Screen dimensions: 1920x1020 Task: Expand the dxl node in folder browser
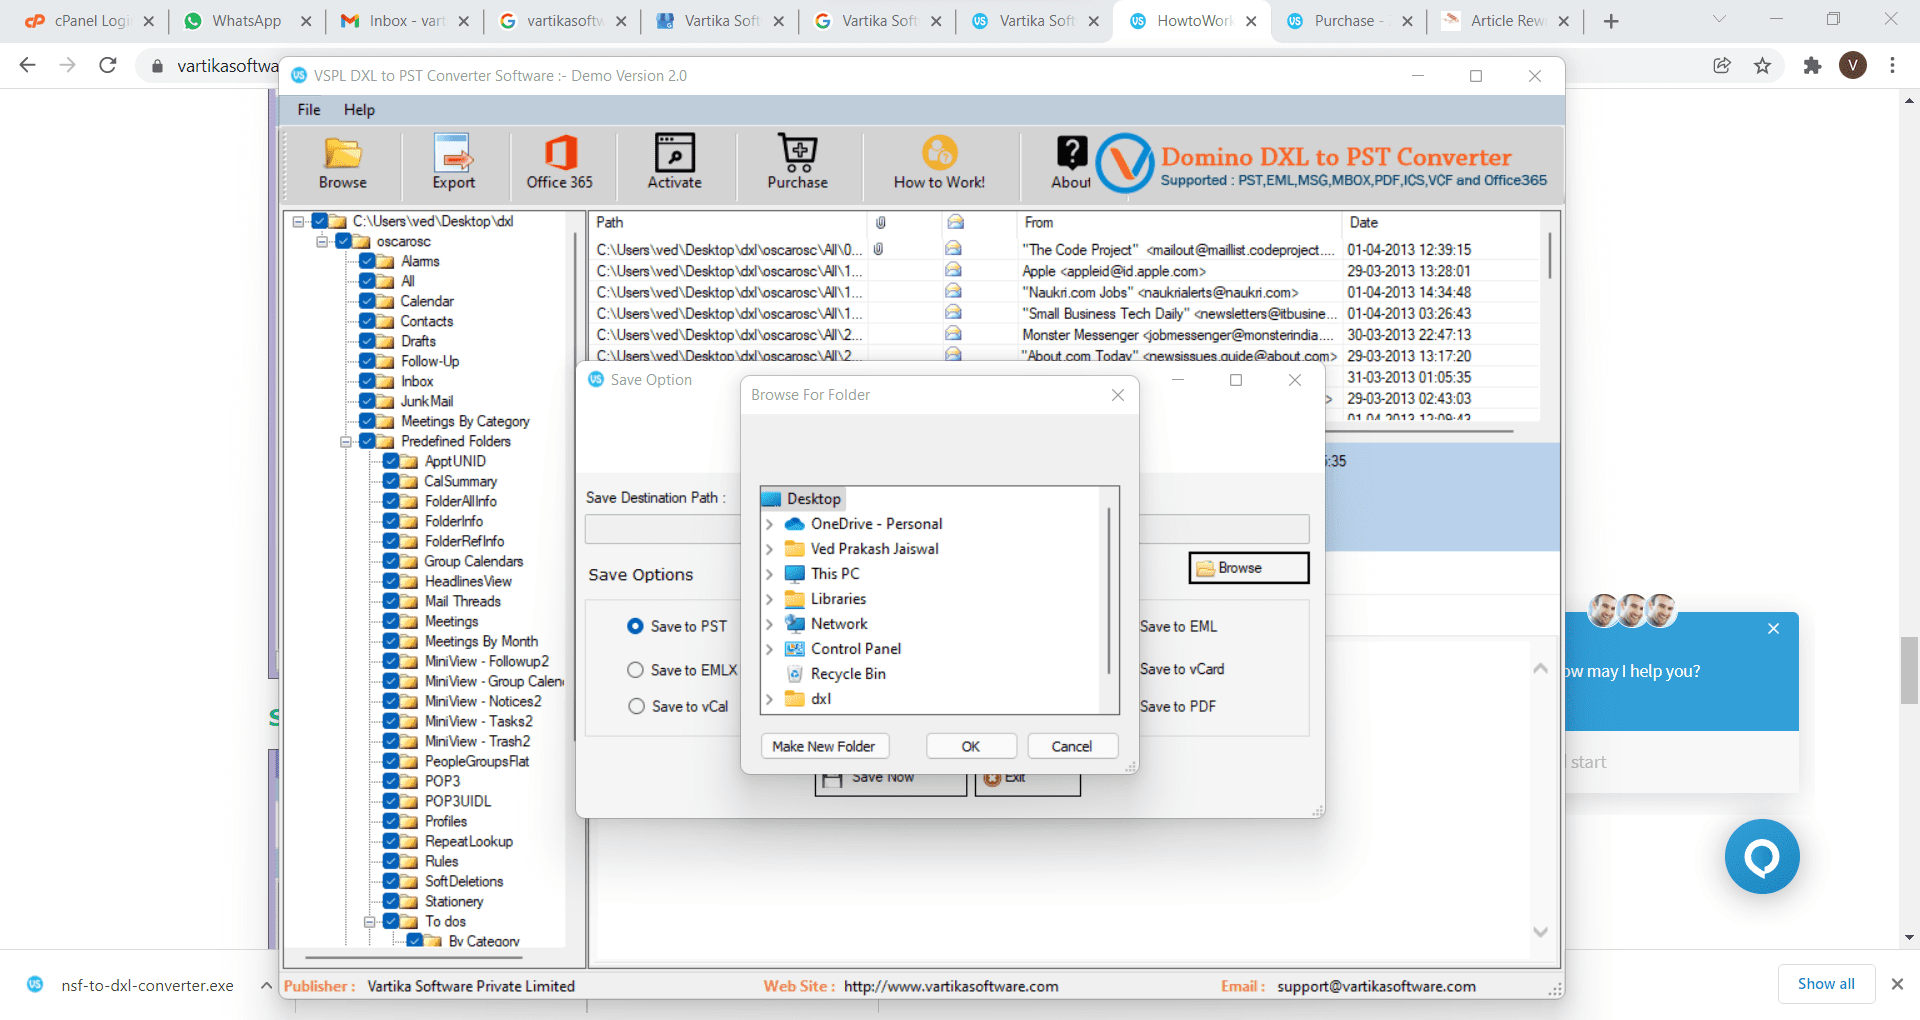point(769,699)
